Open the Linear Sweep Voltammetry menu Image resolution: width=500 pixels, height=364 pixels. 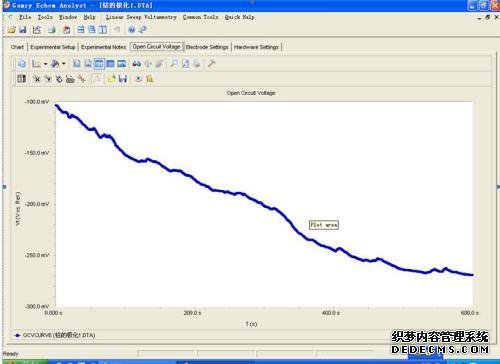(x=141, y=17)
